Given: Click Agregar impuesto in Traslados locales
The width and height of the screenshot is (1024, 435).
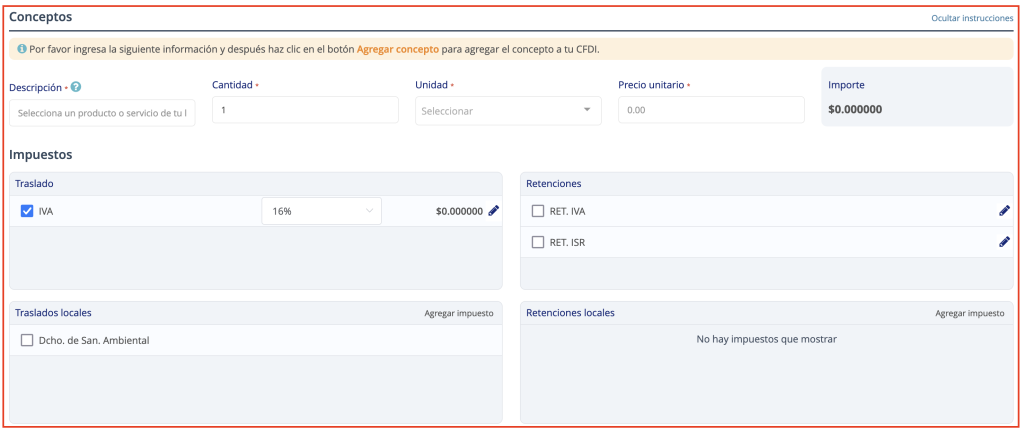Looking at the screenshot, I should [x=459, y=314].
